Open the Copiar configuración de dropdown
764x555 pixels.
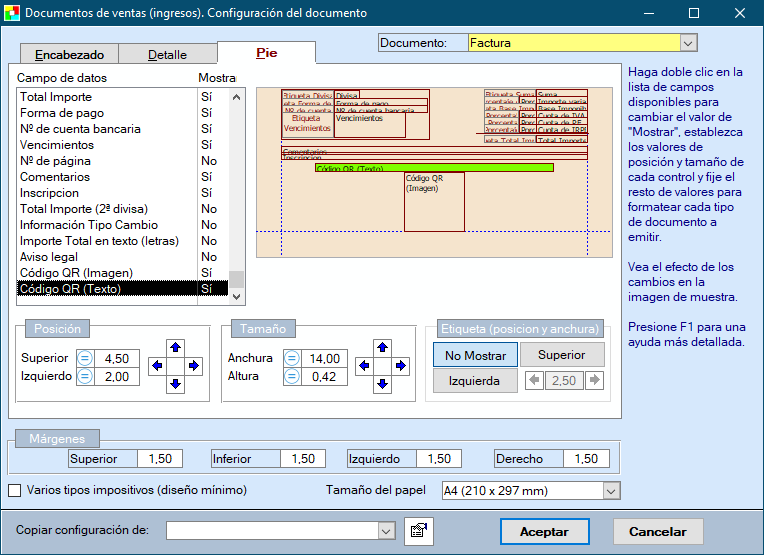[x=387, y=531]
